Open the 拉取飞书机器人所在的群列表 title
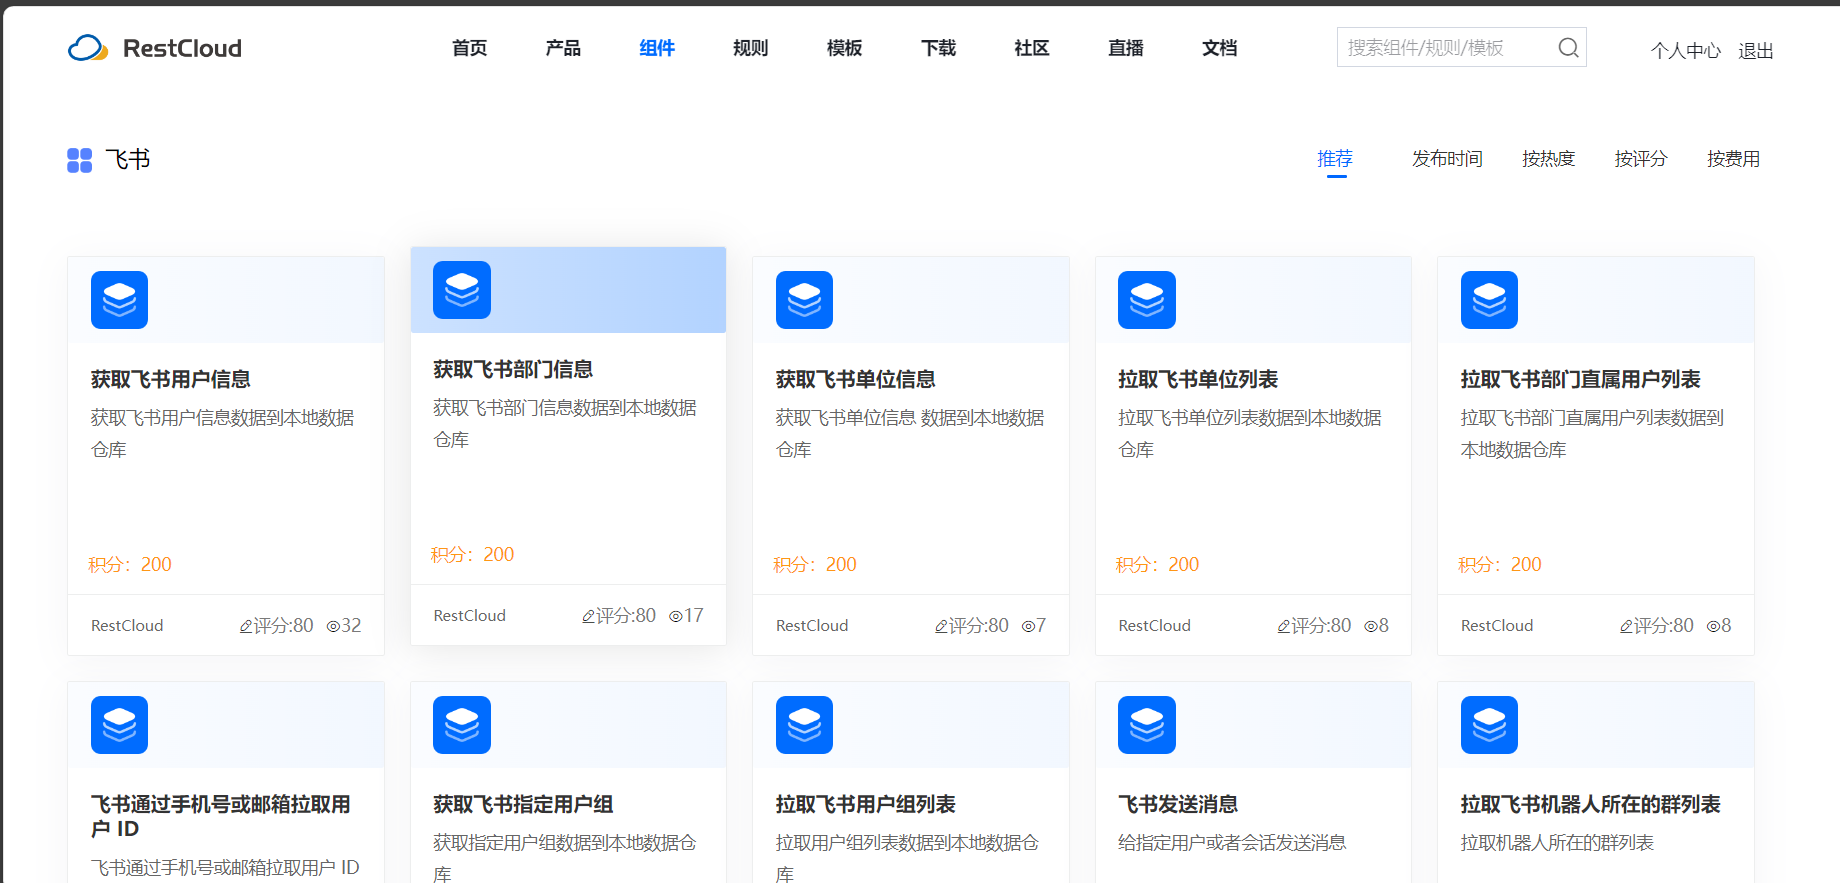The image size is (1840, 883). pos(1591,804)
